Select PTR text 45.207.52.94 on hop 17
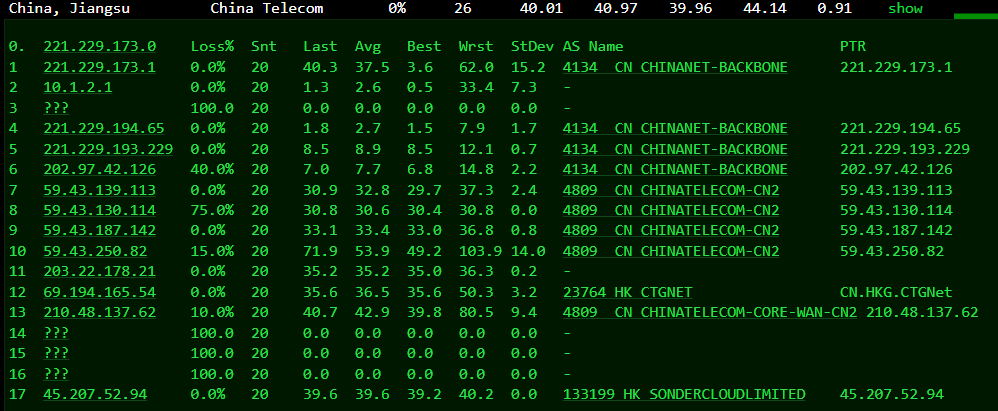Image resolution: width=998 pixels, height=411 pixels. coord(892,394)
